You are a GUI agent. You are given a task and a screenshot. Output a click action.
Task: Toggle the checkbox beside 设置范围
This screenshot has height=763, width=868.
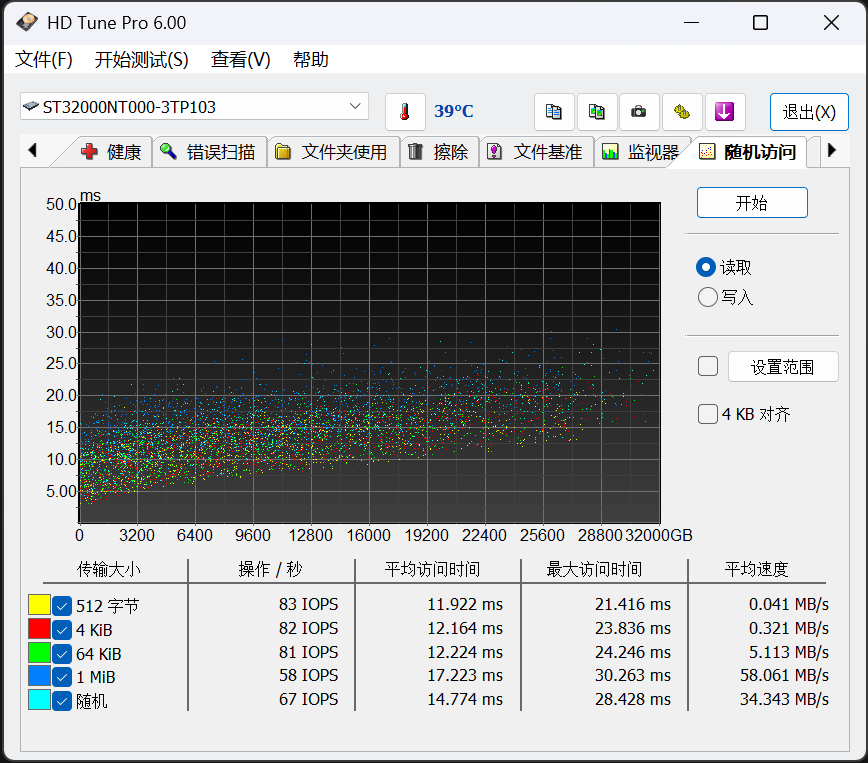[x=707, y=366]
